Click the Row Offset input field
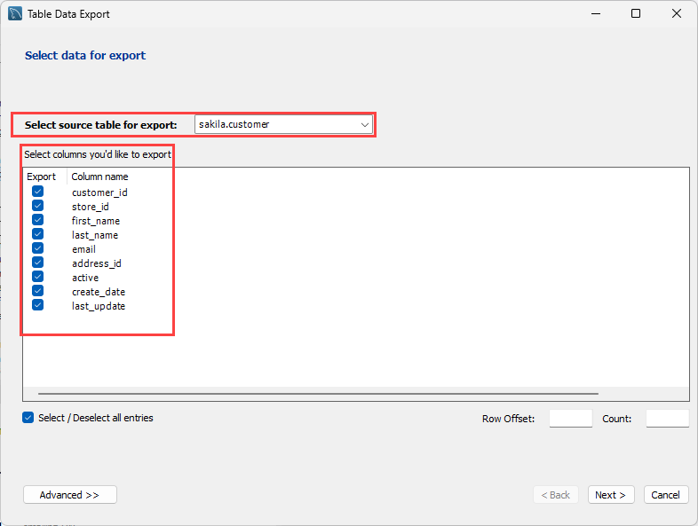This screenshot has height=526, width=698. coord(570,419)
